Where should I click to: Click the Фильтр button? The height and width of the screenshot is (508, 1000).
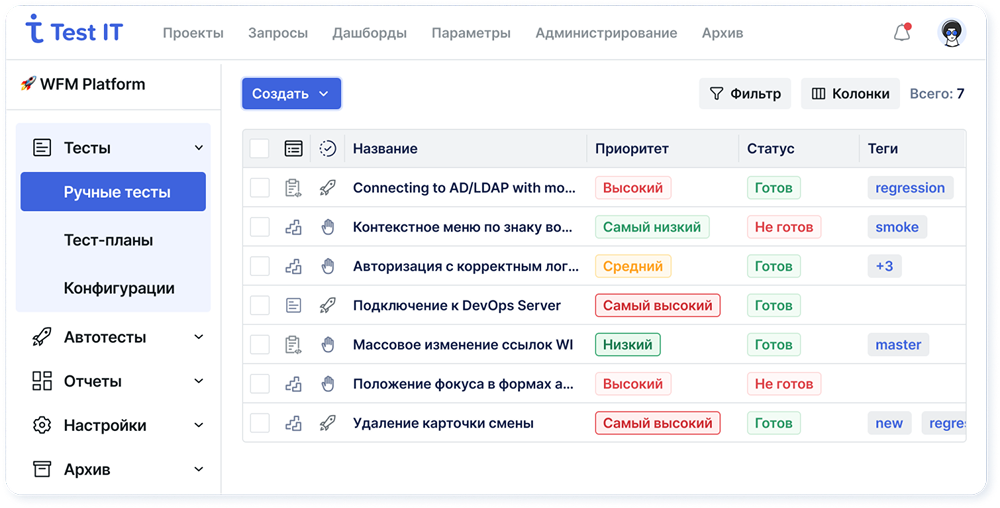[745, 94]
